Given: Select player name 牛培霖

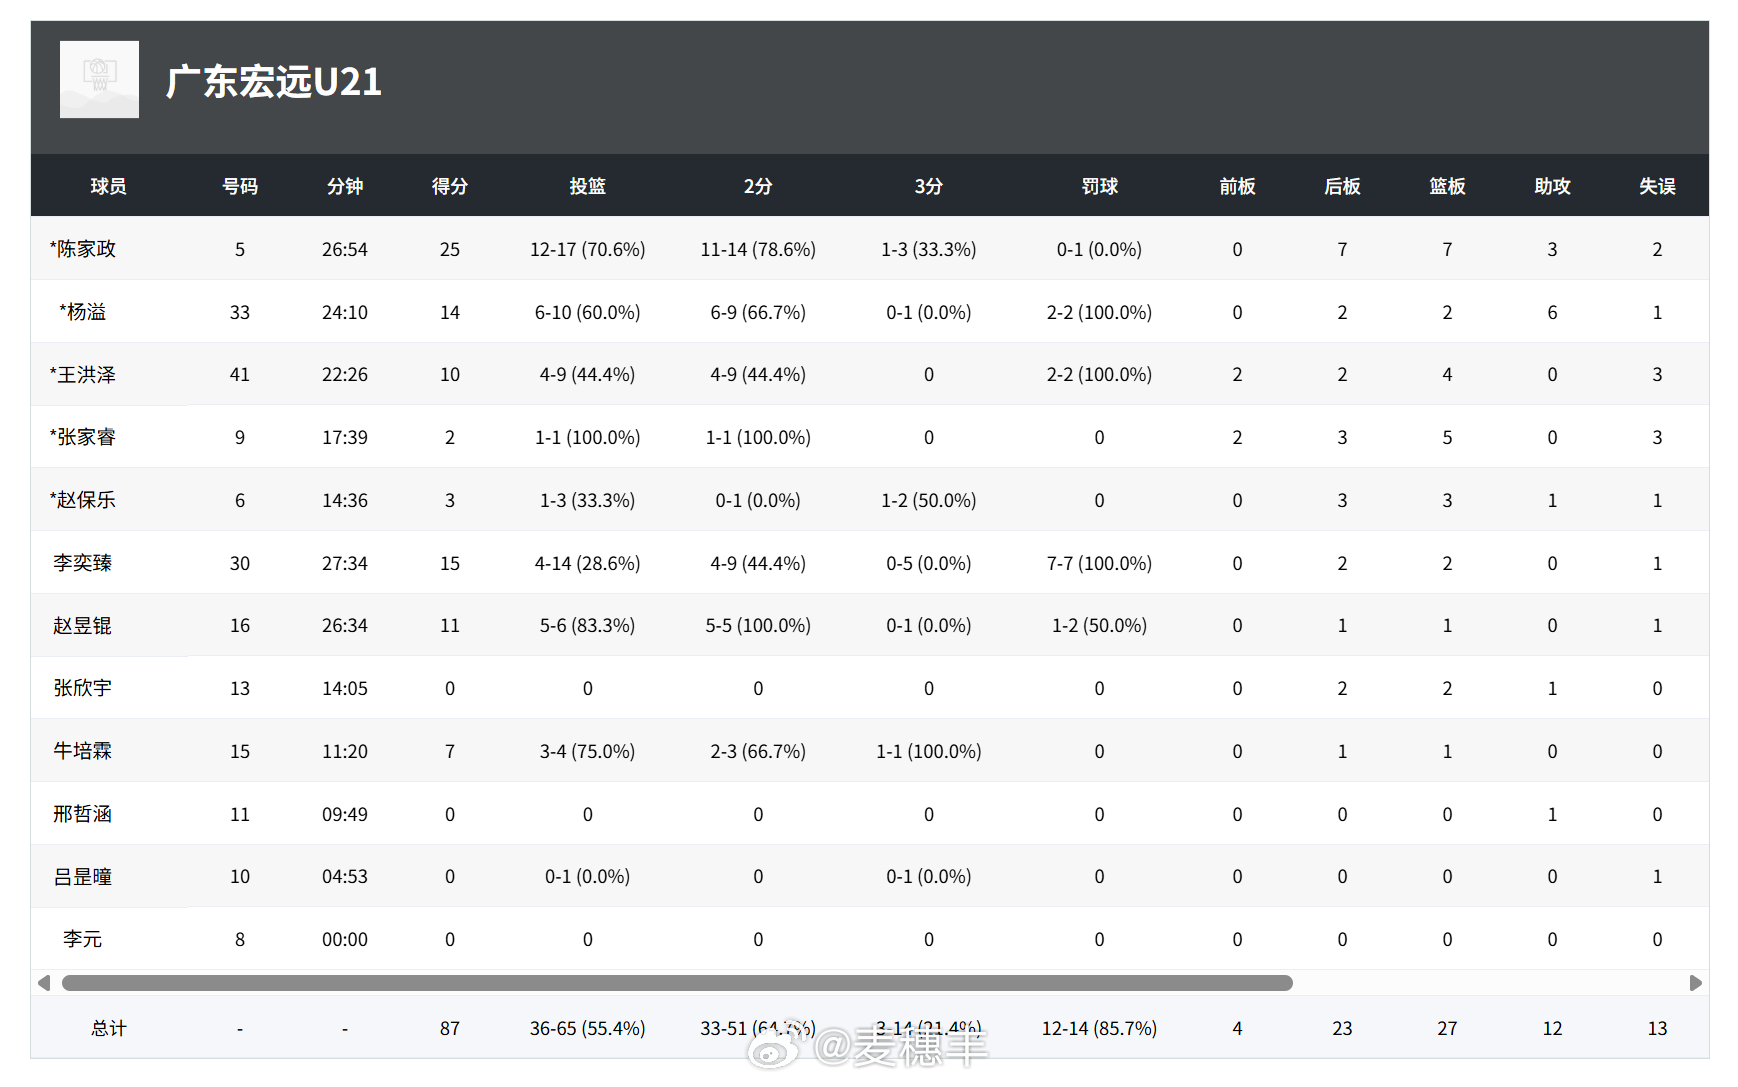Looking at the screenshot, I should click(83, 751).
